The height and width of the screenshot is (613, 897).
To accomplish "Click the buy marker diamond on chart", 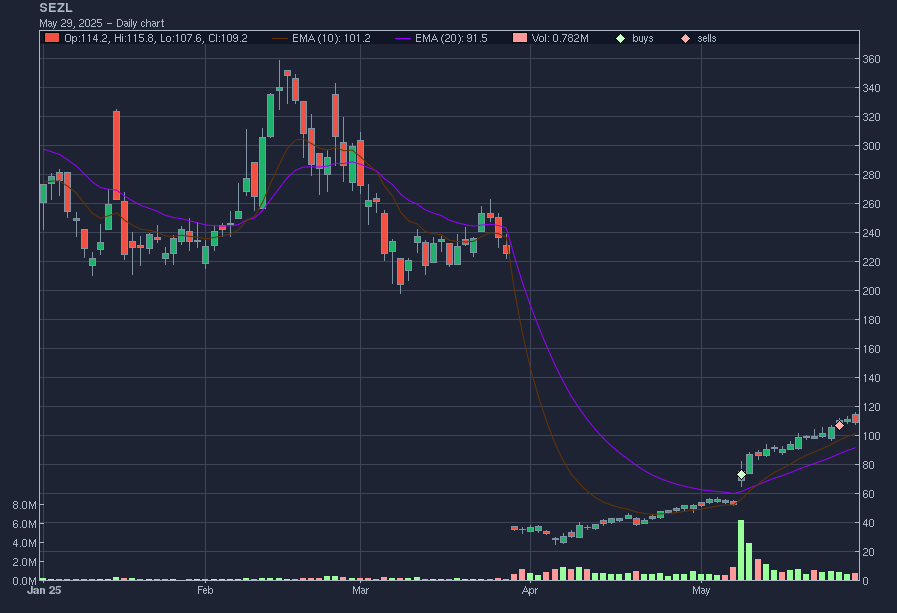I will pyautogui.click(x=741, y=475).
